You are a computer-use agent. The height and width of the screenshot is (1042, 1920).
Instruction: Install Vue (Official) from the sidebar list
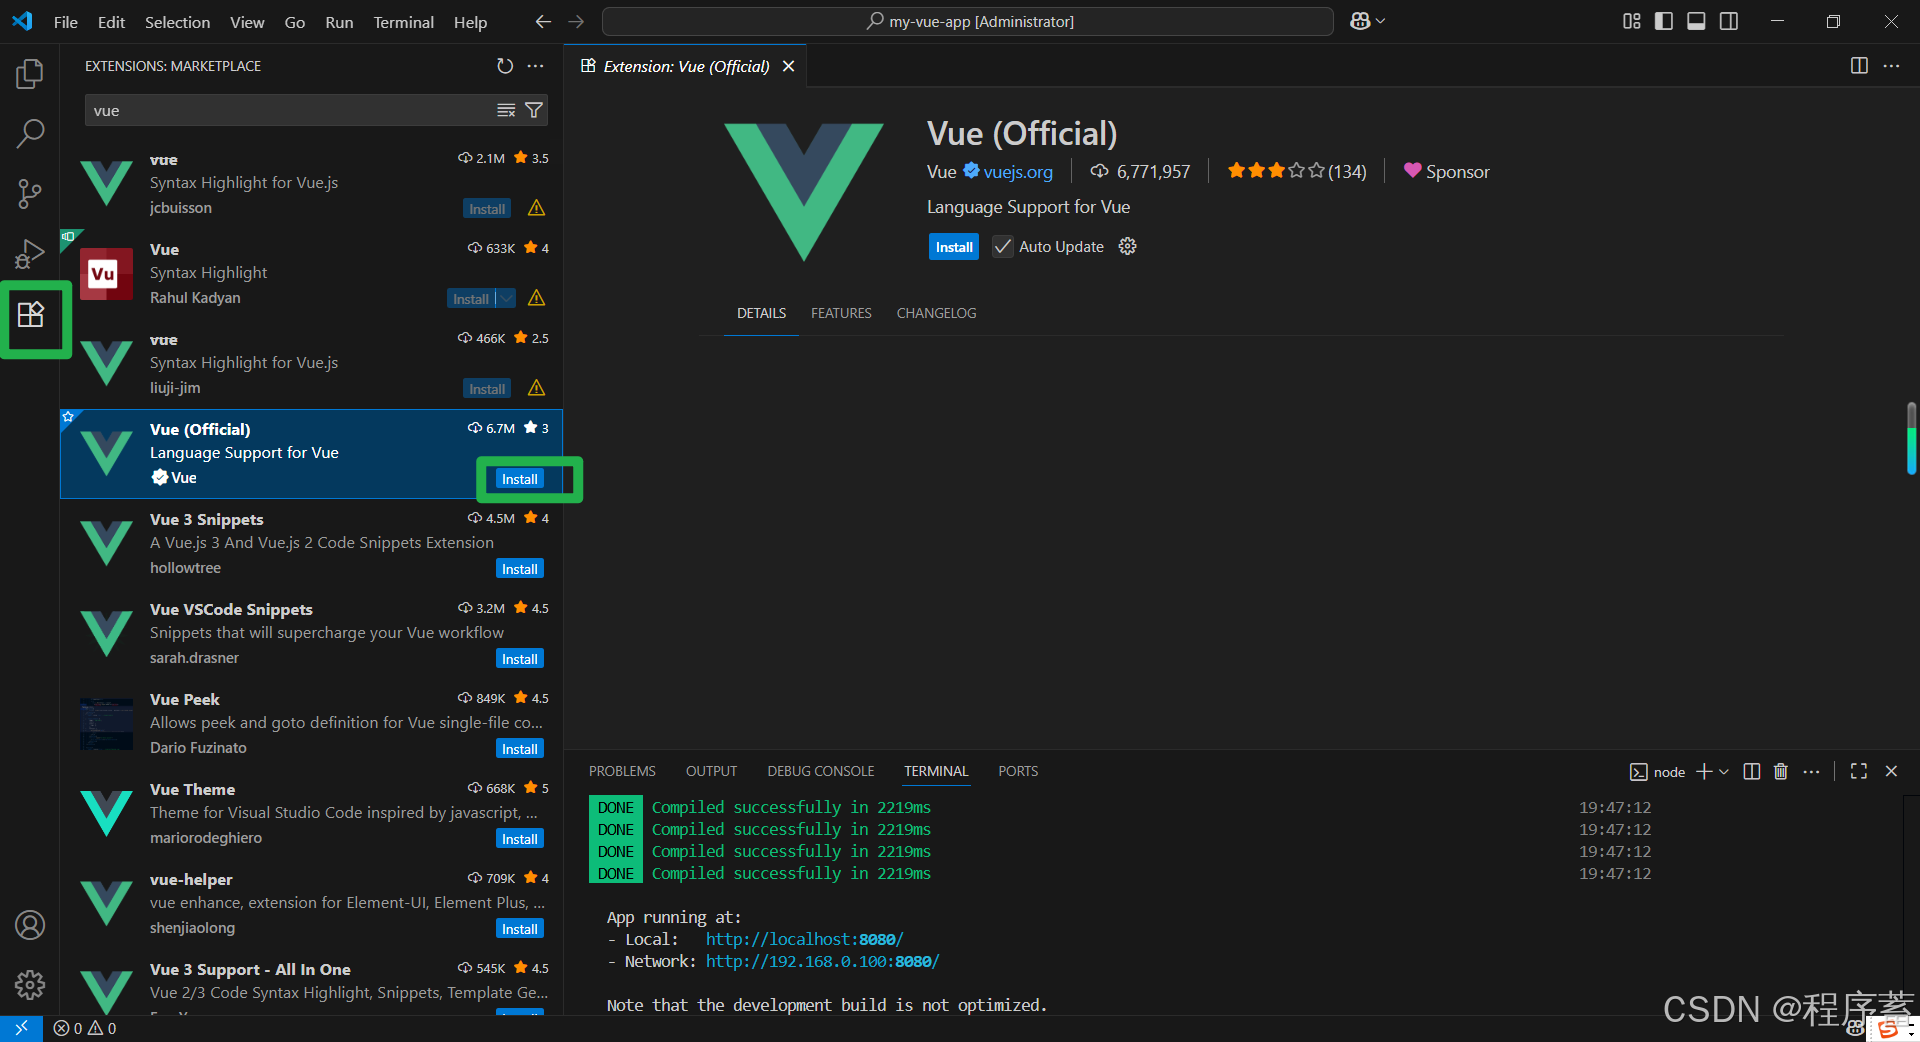(x=520, y=479)
